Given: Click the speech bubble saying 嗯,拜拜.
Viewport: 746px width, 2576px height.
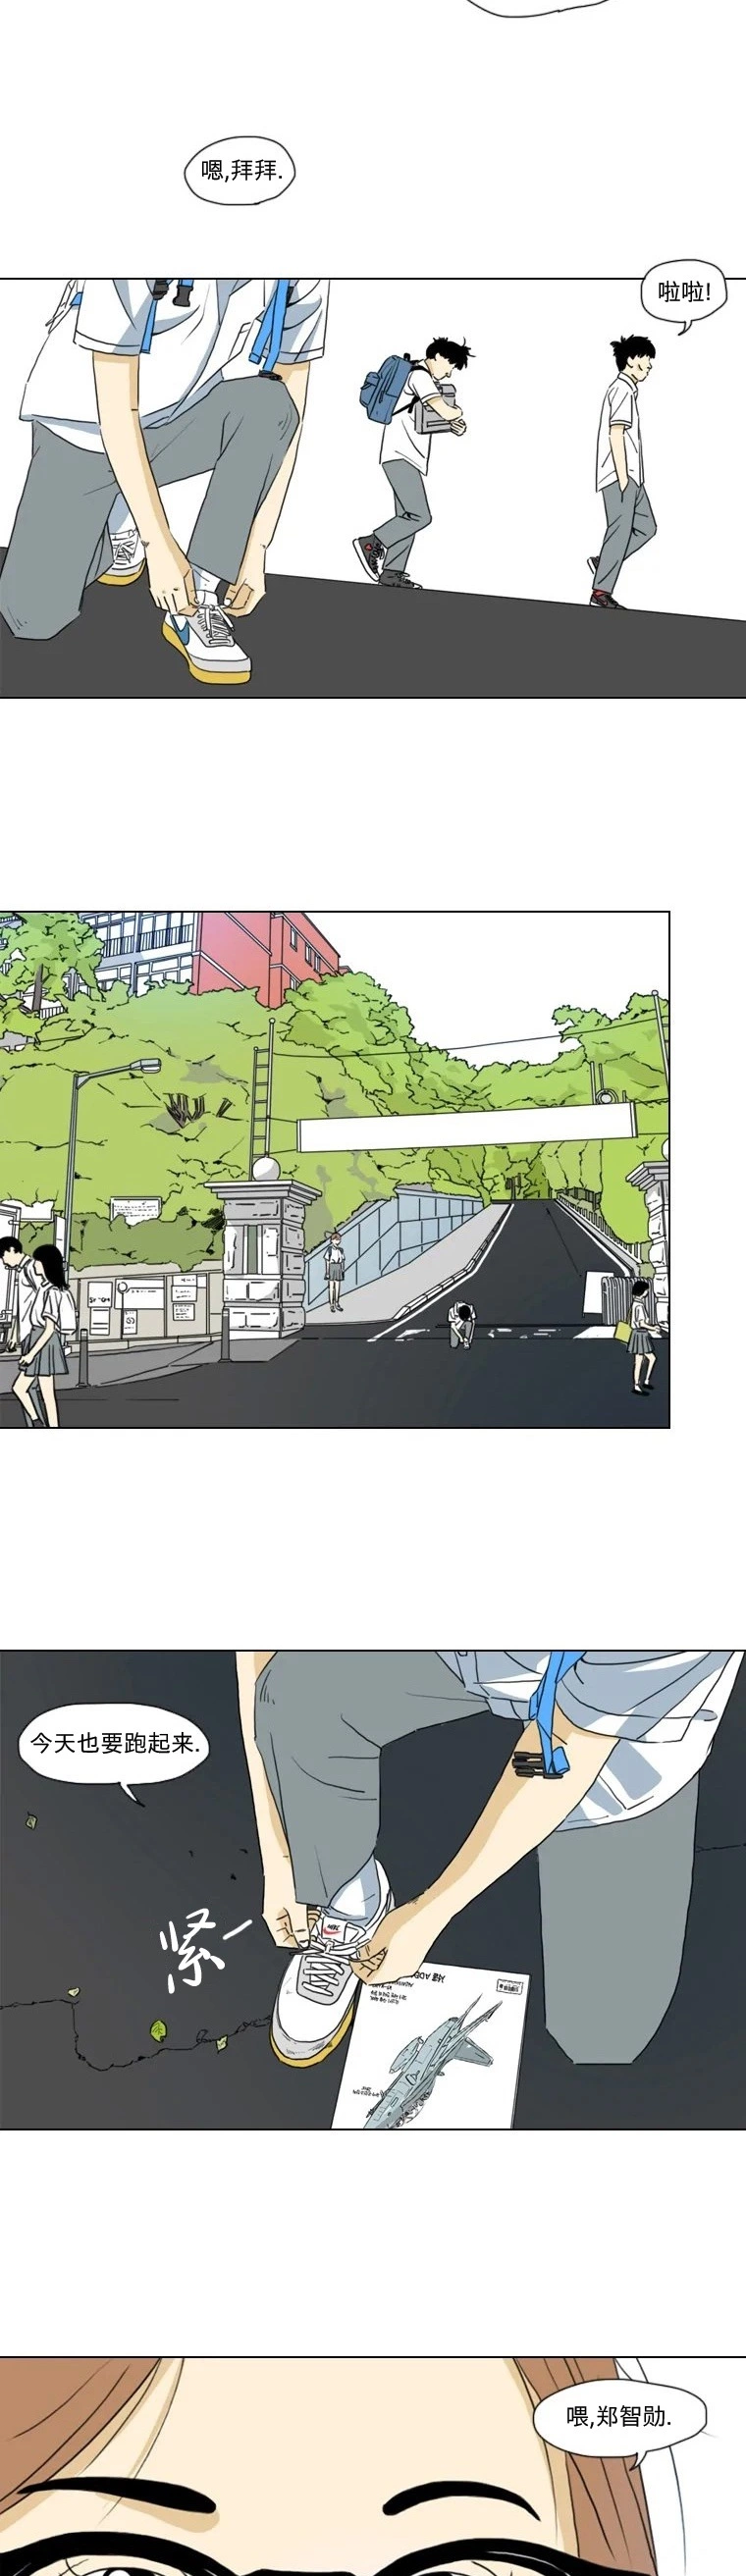Looking at the screenshot, I should (x=242, y=170).
